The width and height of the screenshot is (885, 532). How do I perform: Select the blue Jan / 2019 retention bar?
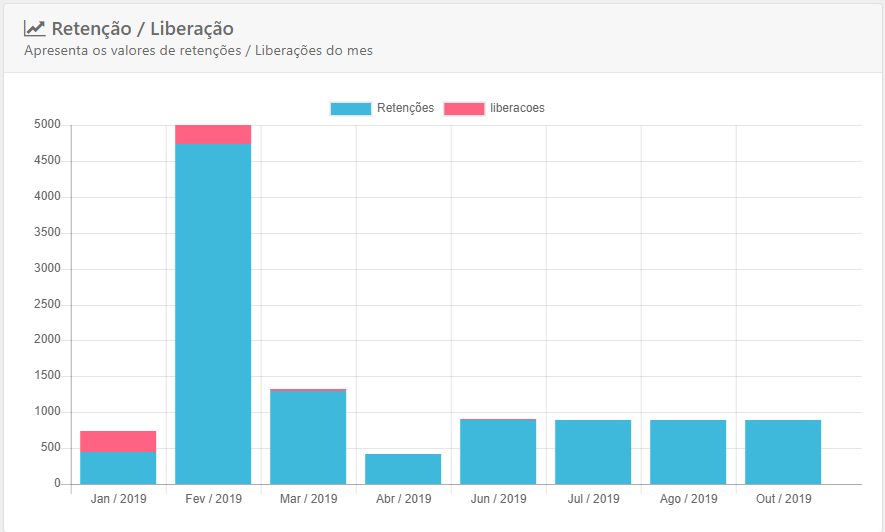click(118, 468)
